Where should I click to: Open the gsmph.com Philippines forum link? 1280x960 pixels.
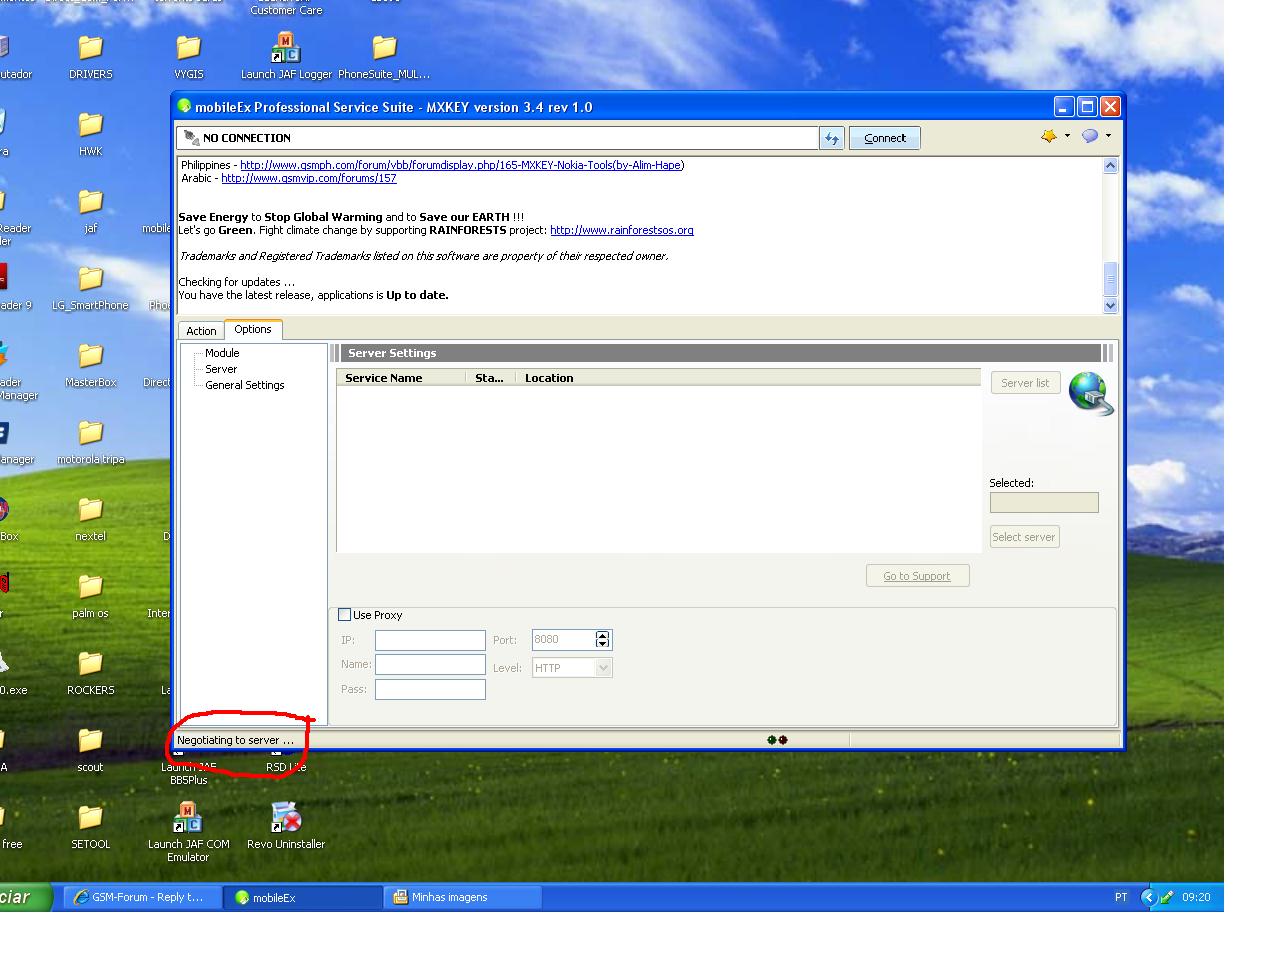462,165
